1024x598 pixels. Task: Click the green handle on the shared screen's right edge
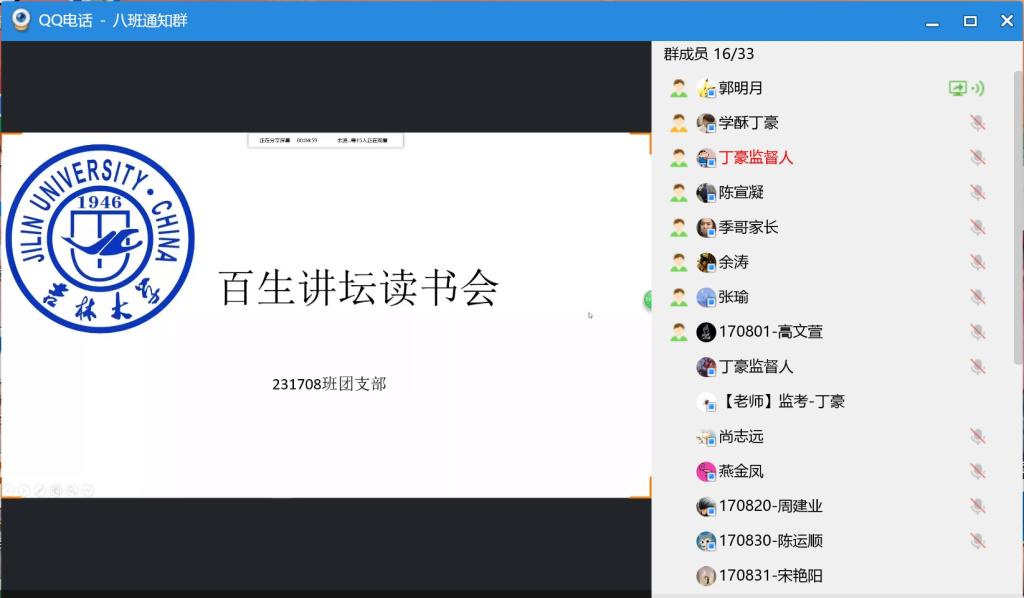[x=647, y=299]
